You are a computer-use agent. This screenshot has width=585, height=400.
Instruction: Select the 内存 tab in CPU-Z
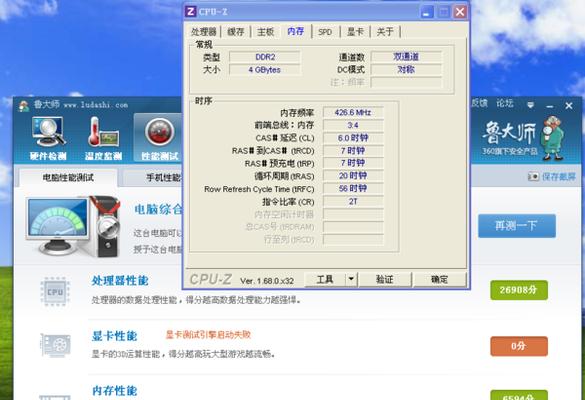295,31
